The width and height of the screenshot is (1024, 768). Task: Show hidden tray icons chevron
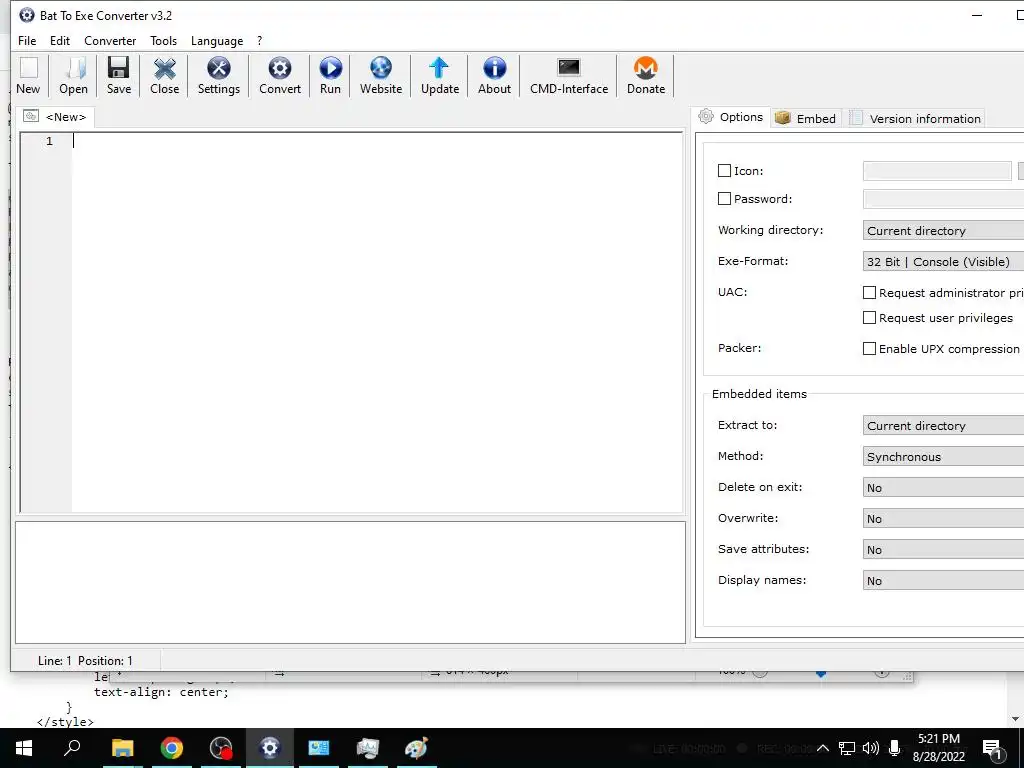point(823,748)
